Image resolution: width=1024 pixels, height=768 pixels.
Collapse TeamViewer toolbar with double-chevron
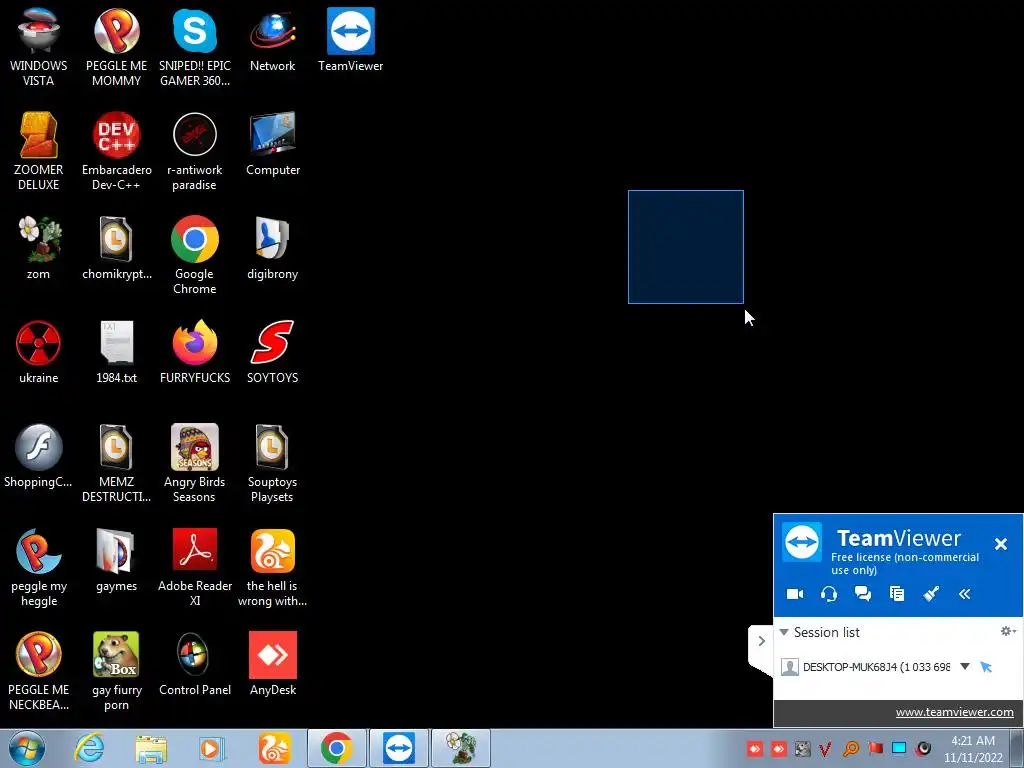click(x=965, y=594)
